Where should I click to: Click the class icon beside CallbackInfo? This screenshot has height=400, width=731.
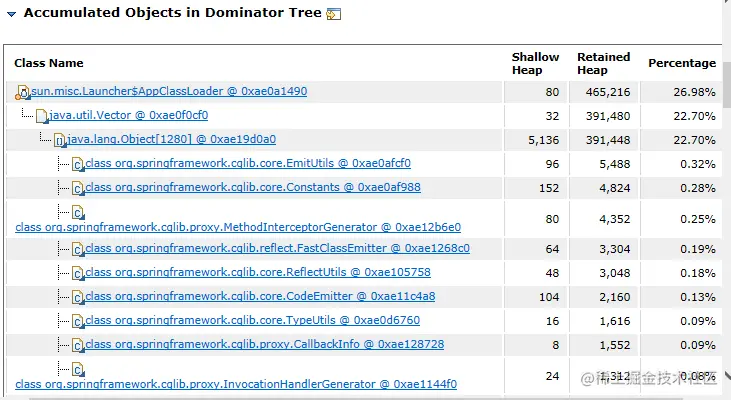(x=78, y=345)
